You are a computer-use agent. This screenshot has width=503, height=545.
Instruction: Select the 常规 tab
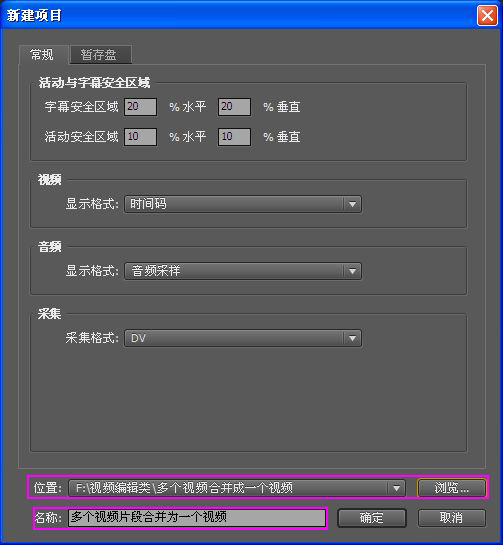tap(43, 55)
